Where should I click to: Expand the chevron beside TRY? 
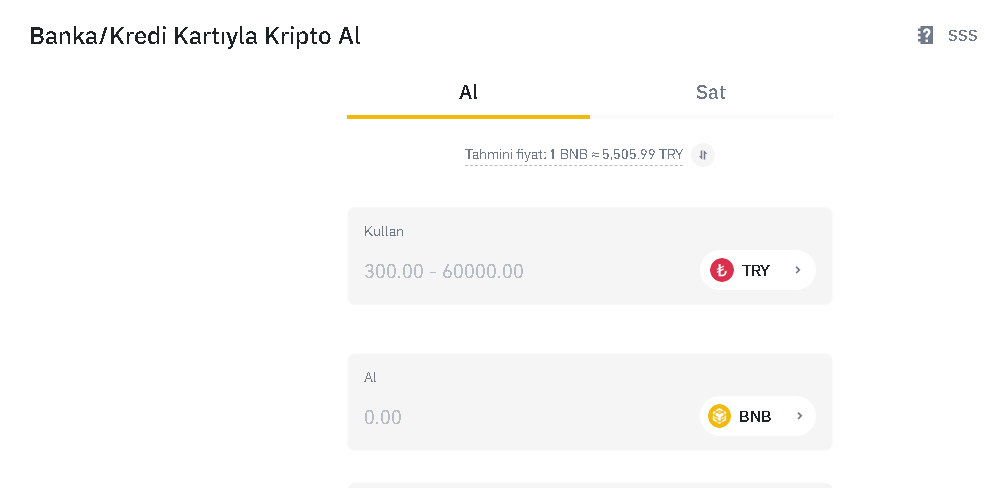798,270
